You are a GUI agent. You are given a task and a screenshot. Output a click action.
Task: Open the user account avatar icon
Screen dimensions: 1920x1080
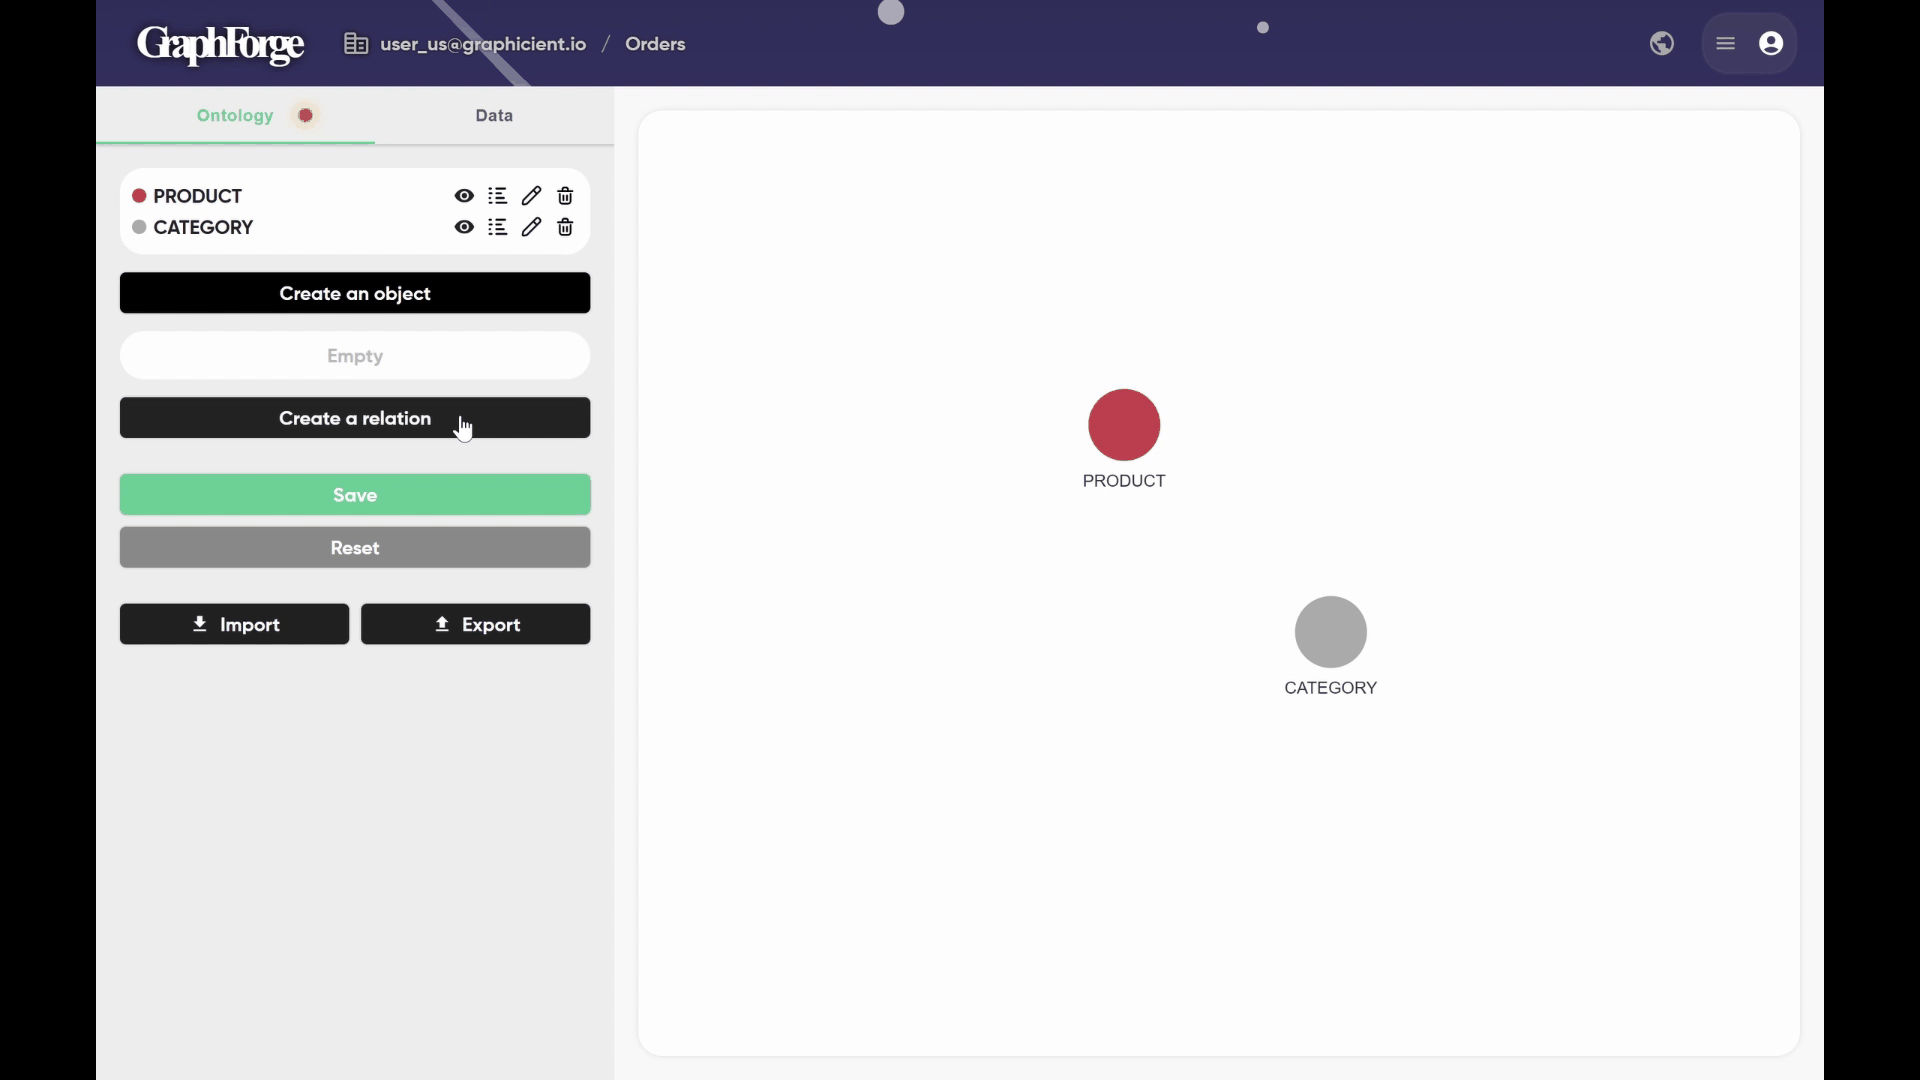point(1771,44)
